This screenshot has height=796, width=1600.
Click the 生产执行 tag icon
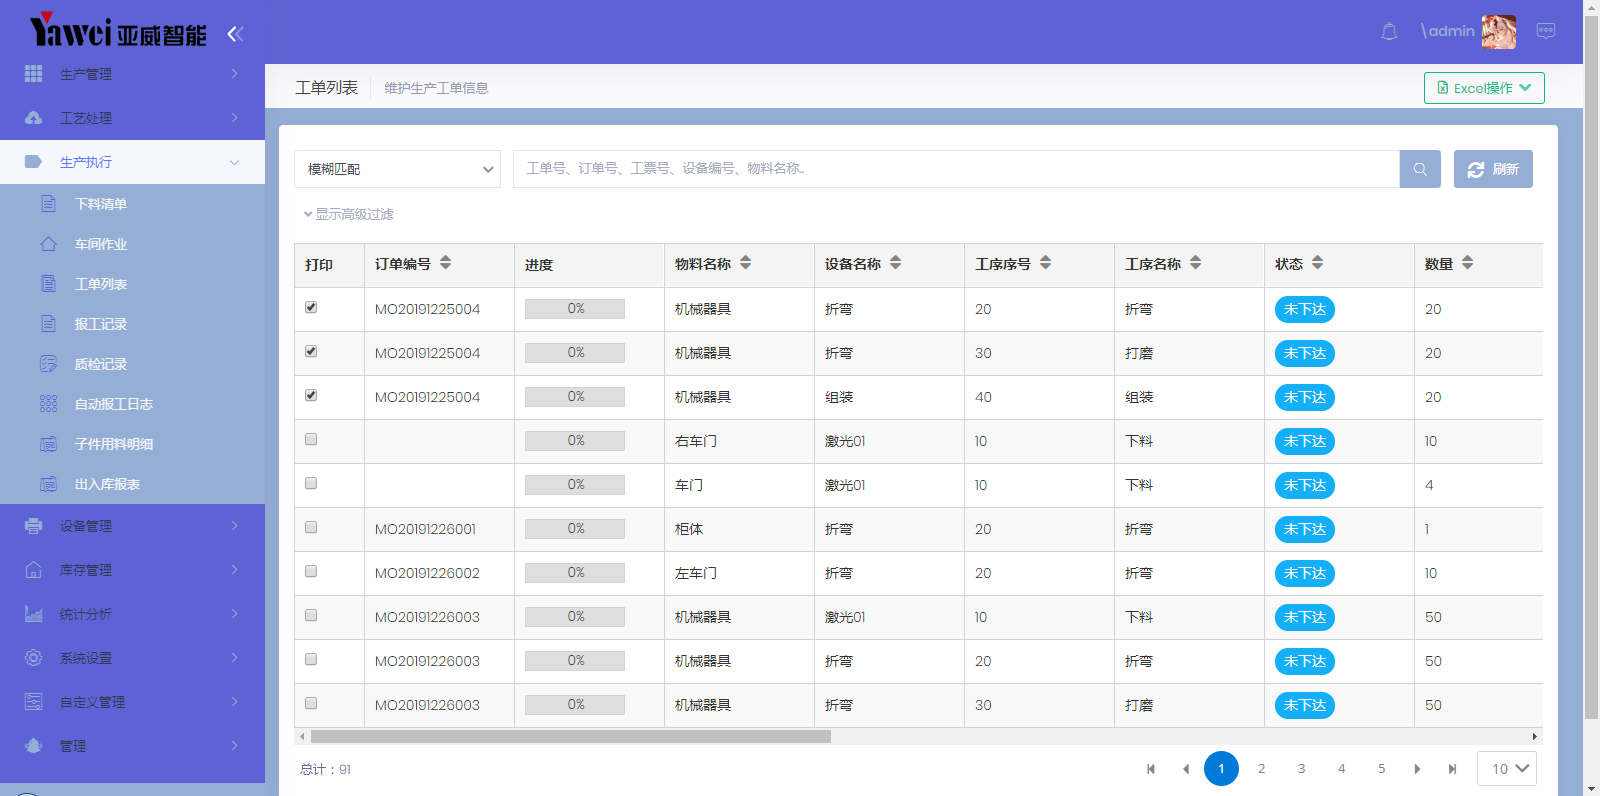(33, 162)
